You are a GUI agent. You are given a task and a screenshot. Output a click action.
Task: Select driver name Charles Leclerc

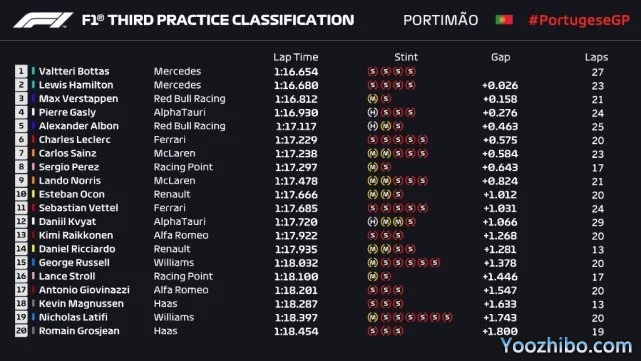pyautogui.click(x=74, y=139)
